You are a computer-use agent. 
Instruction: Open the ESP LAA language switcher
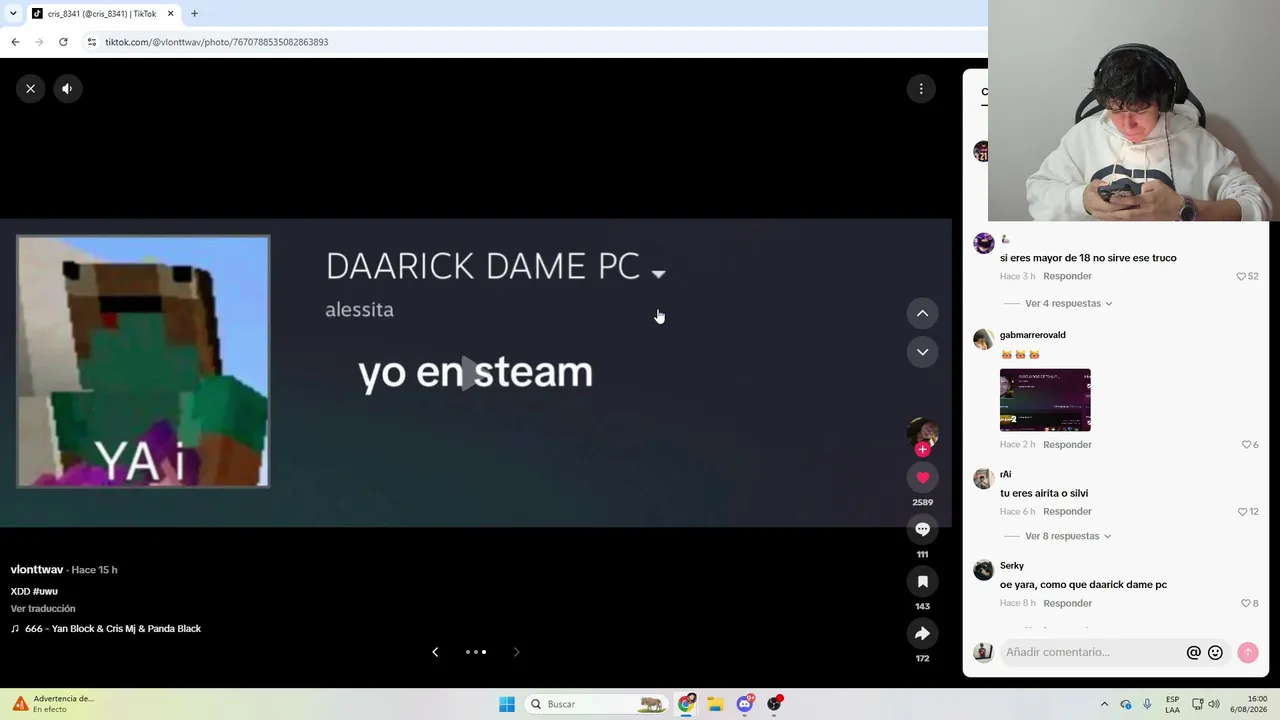(x=1172, y=704)
